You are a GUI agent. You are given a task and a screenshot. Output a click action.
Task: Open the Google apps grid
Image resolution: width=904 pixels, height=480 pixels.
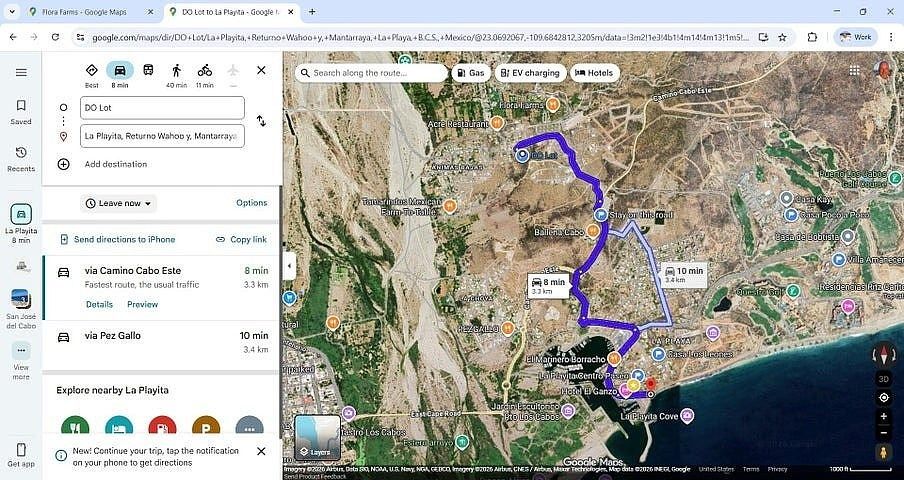[x=854, y=70]
